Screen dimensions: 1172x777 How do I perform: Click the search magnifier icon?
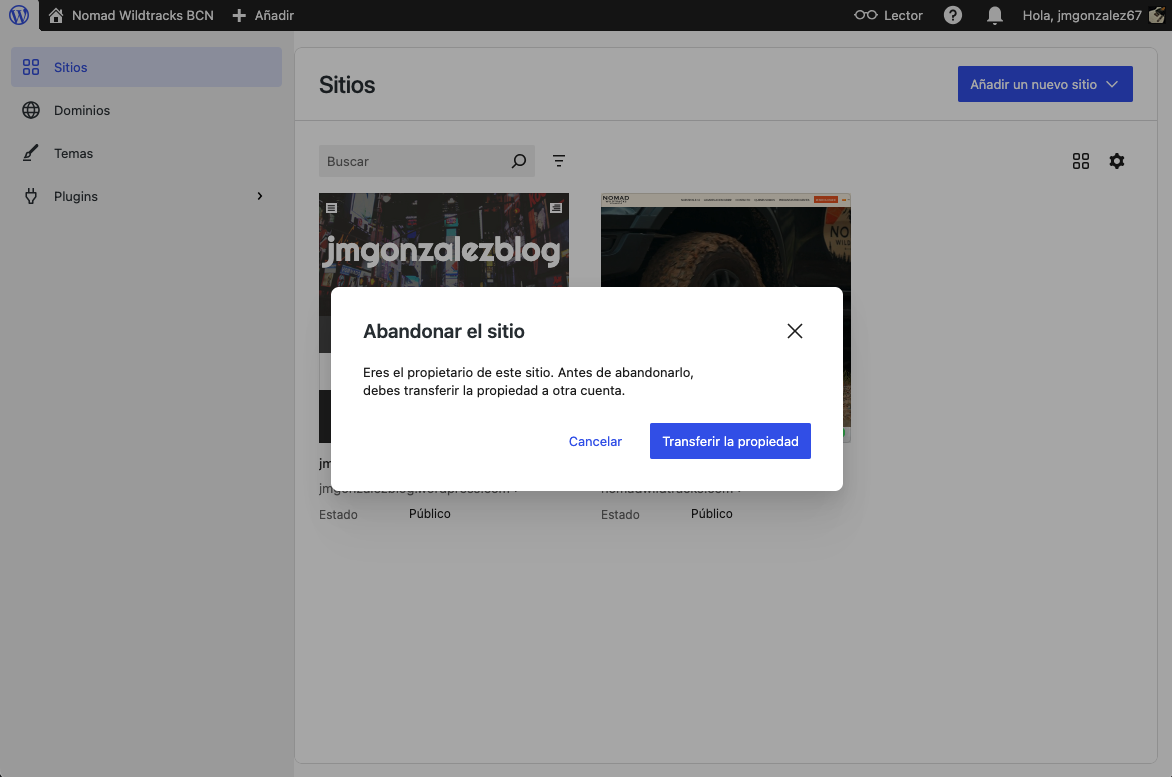(518, 161)
